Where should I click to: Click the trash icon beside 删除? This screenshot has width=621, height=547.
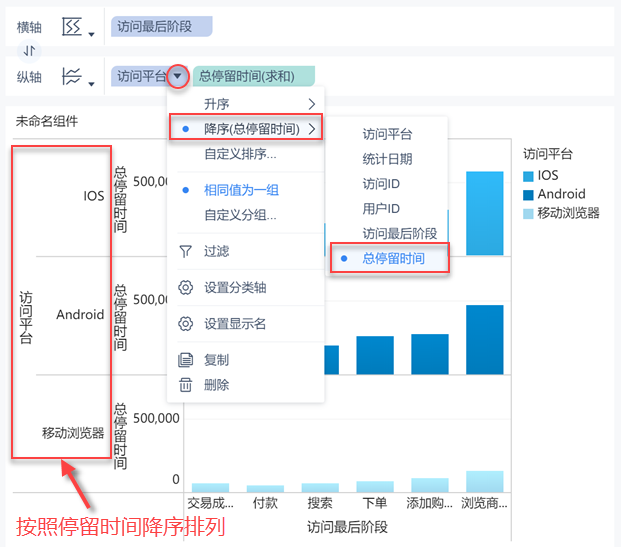(185, 385)
